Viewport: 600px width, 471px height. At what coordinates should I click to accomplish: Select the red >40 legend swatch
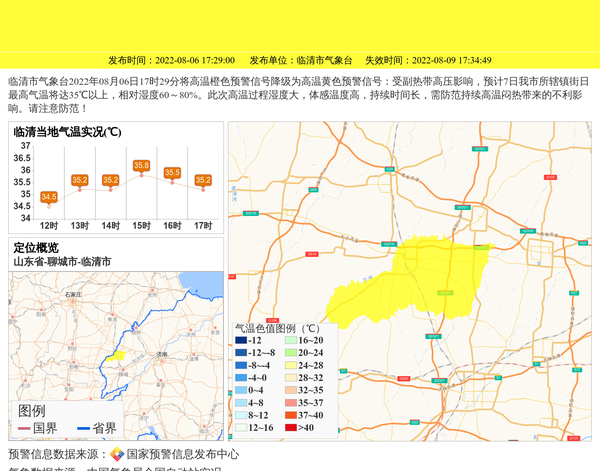pyautogui.click(x=291, y=427)
